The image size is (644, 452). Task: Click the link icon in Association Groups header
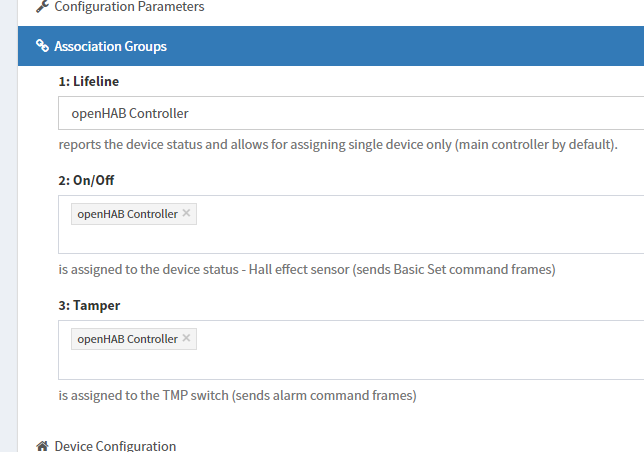coord(42,46)
